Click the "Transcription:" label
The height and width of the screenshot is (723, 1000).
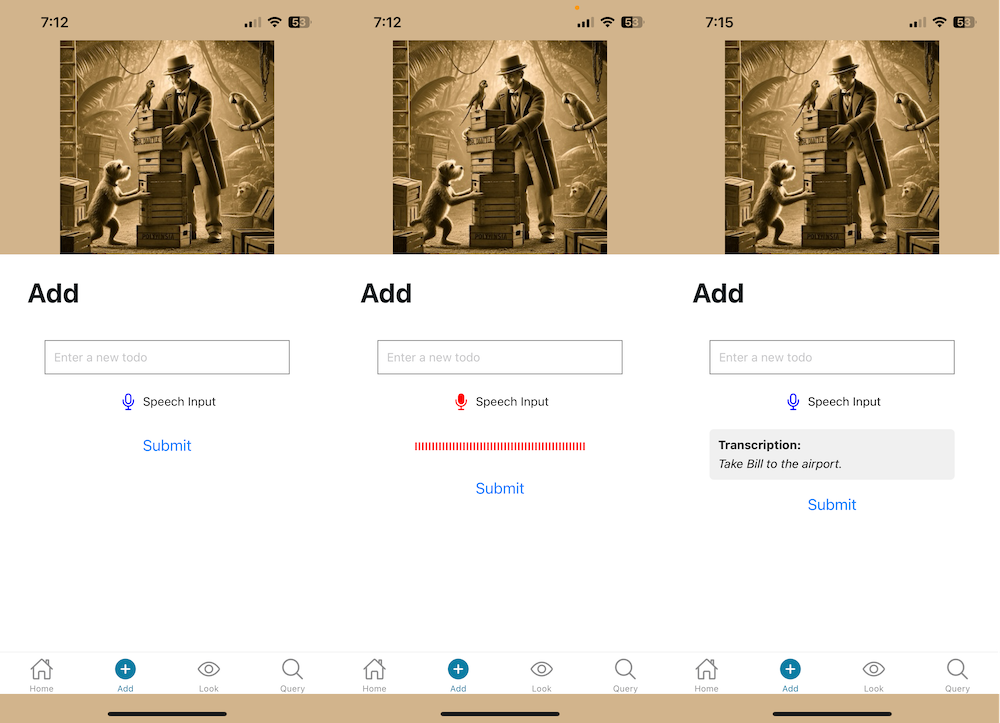point(760,445)
